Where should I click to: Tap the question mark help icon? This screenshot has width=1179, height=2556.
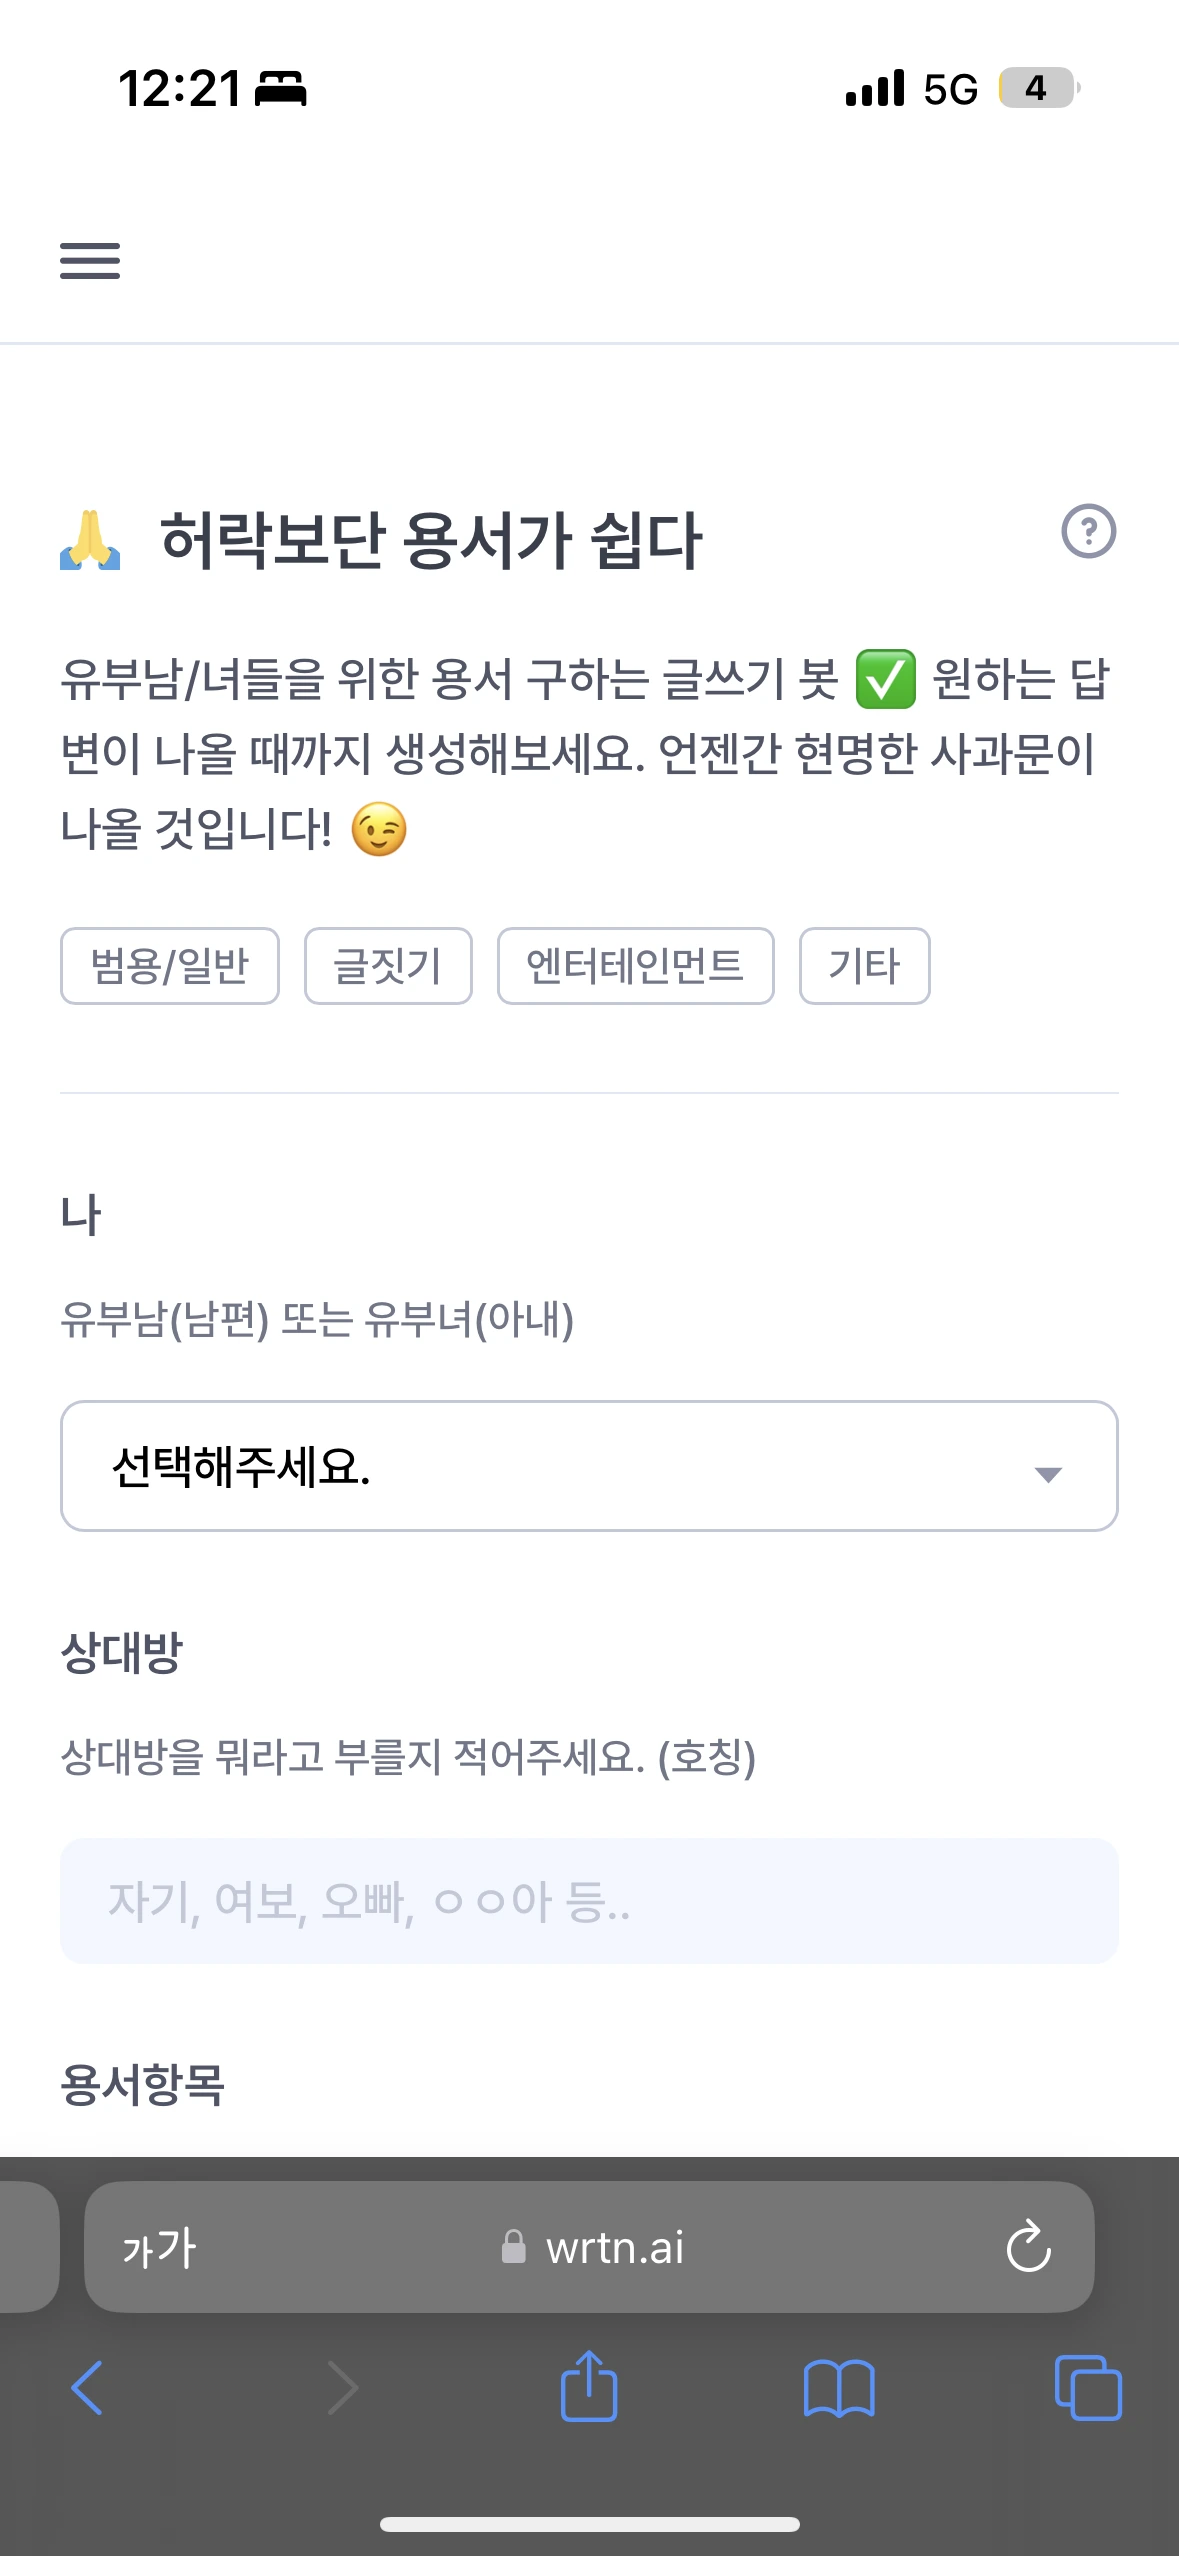(1088, 531)
